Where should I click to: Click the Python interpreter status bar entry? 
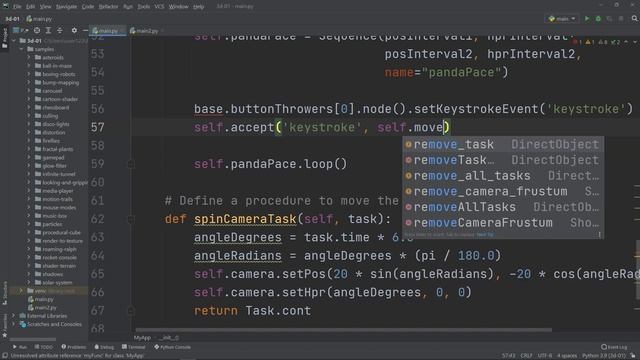tap(604, 356)
